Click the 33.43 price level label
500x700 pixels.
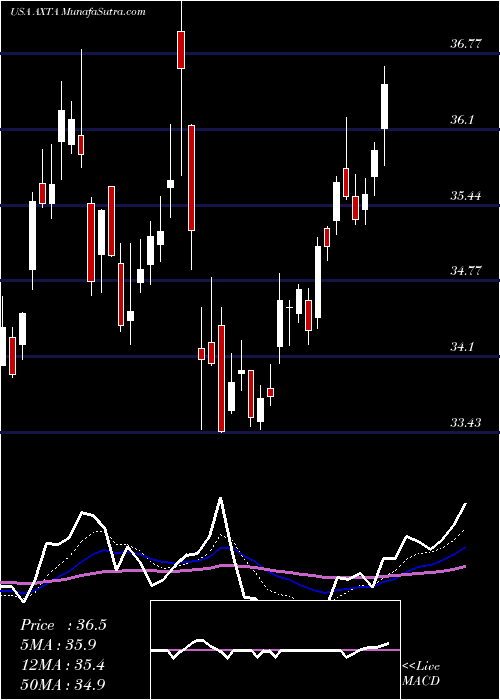[x=466, y=422]
